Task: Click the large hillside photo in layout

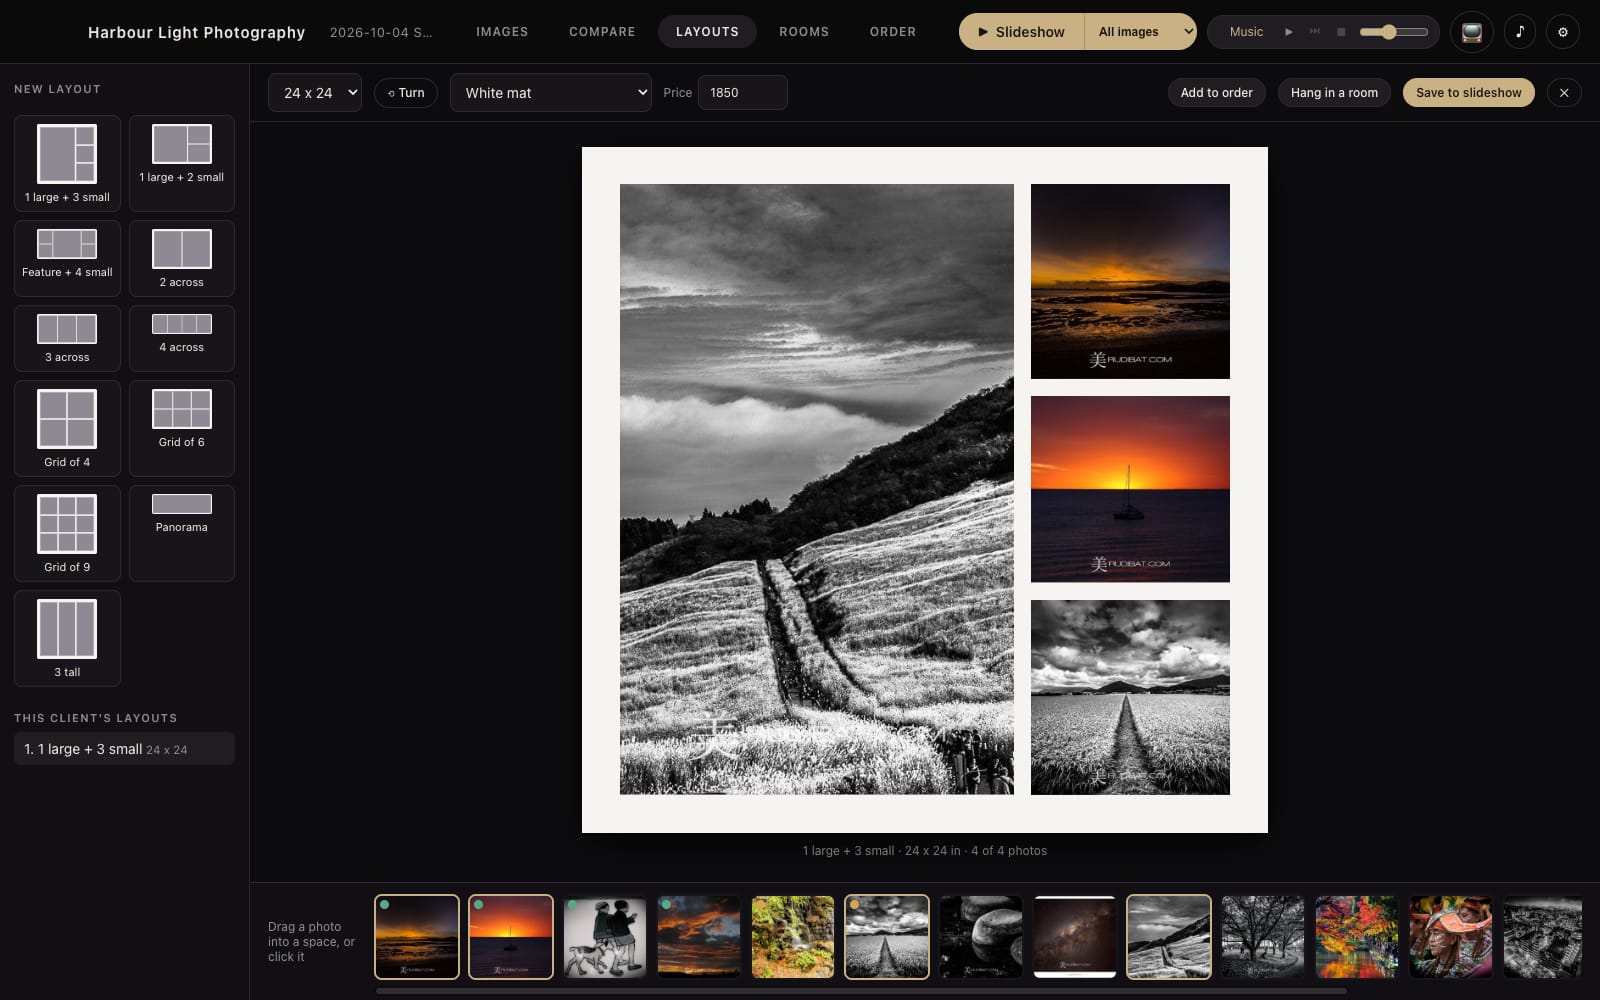Action: point(816,489)
